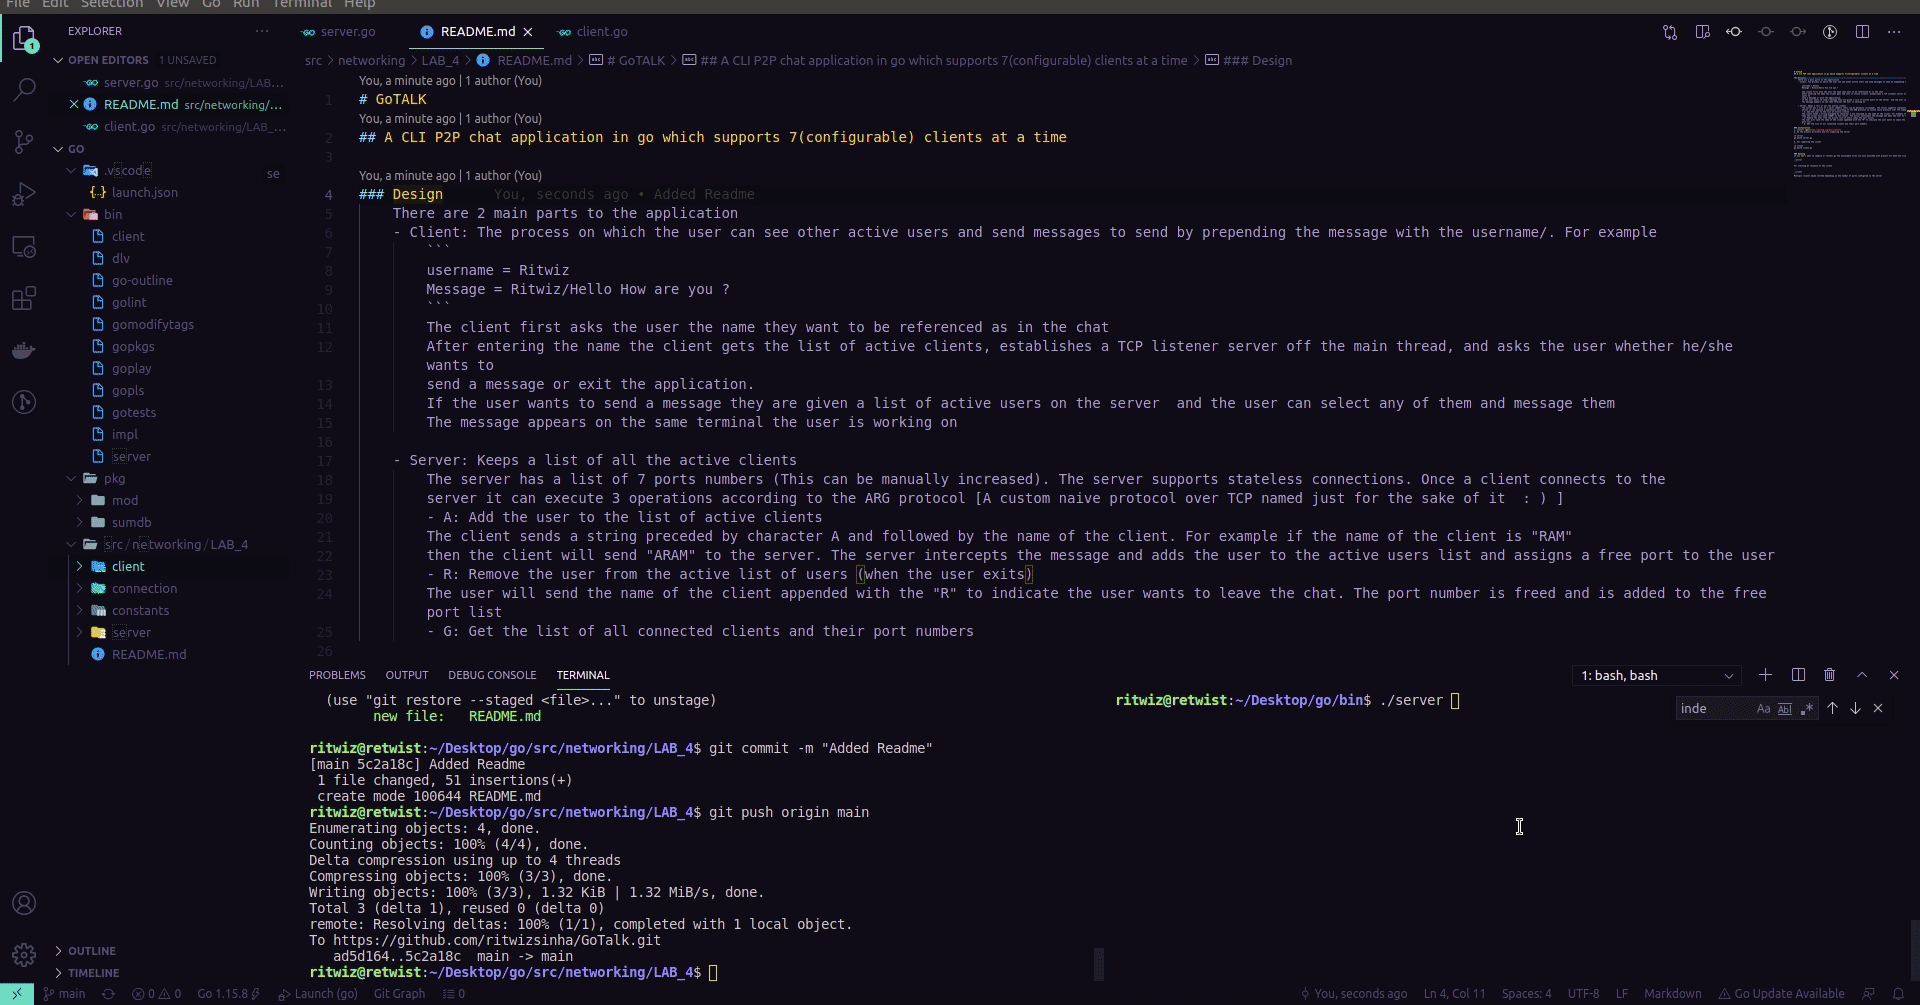Open the Source Control view
The image size is (1920, 1005).
[24, 142]
